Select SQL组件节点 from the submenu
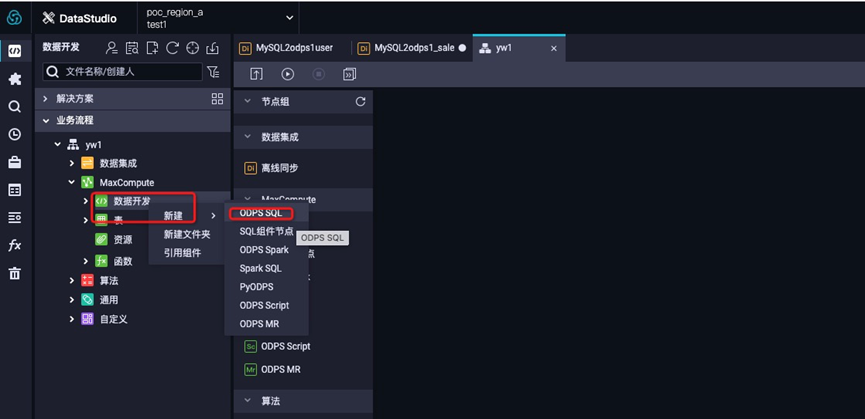 click(x=266, y=232)
